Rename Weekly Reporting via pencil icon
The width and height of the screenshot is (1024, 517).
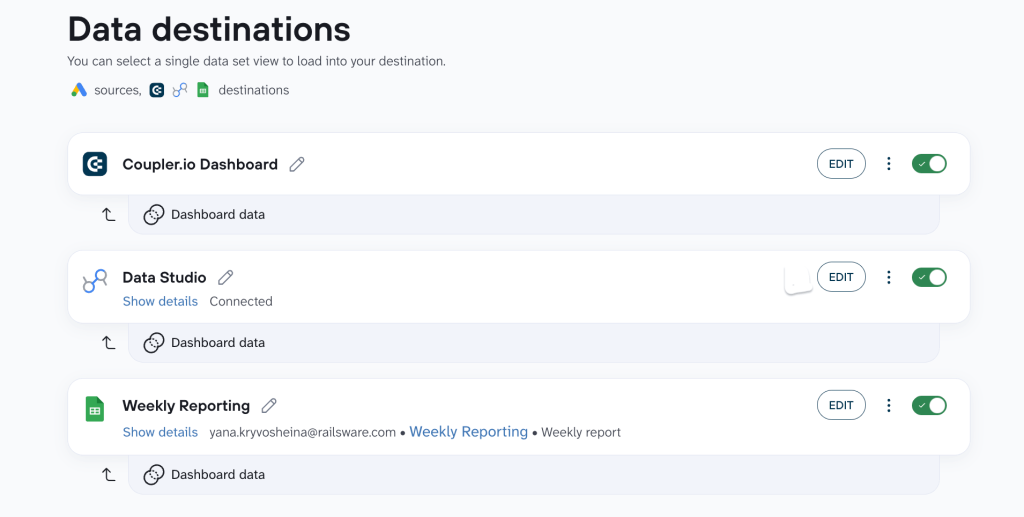pyautogui.click(x=269, y=405)
